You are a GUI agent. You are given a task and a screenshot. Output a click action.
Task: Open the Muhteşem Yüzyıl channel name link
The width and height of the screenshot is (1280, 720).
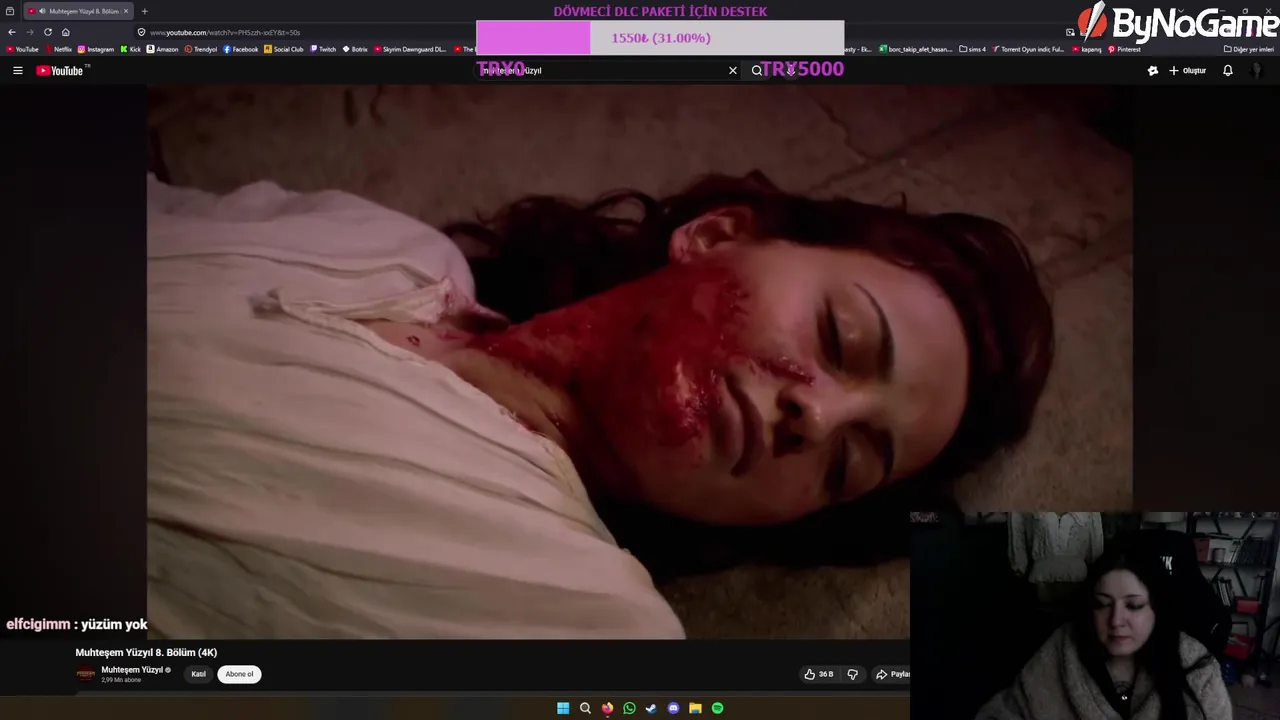[x=132, y=670]
